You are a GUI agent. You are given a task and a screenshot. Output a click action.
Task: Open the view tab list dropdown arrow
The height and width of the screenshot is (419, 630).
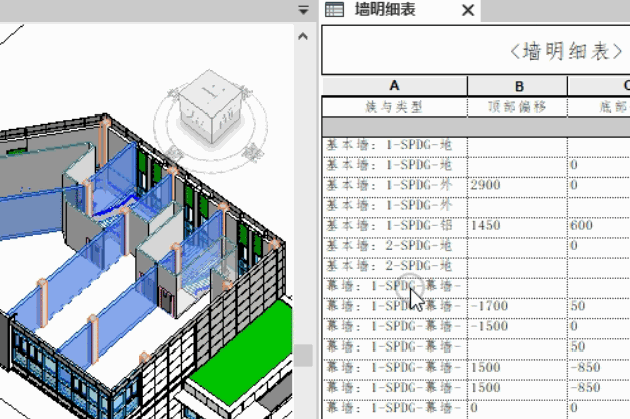(303, 10)
